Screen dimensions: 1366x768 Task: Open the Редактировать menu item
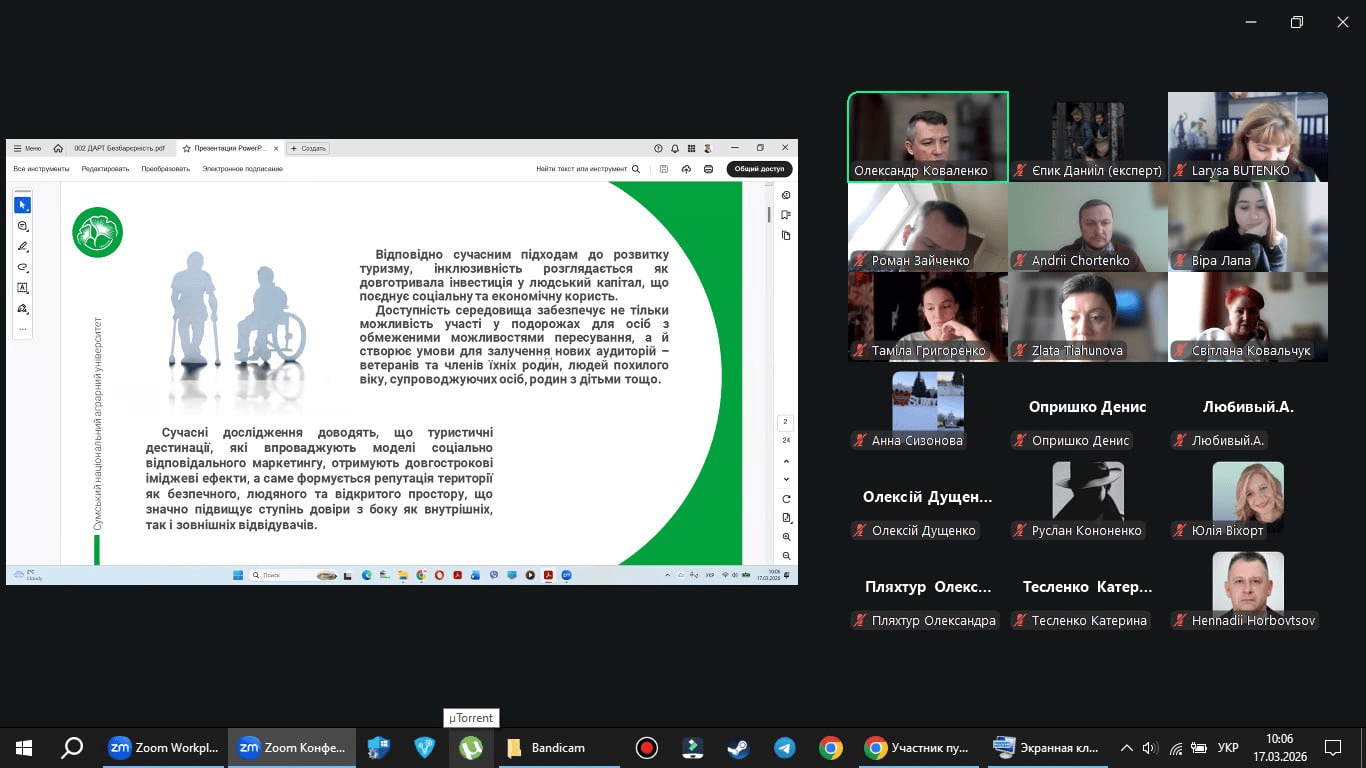[x=105, y=169]
